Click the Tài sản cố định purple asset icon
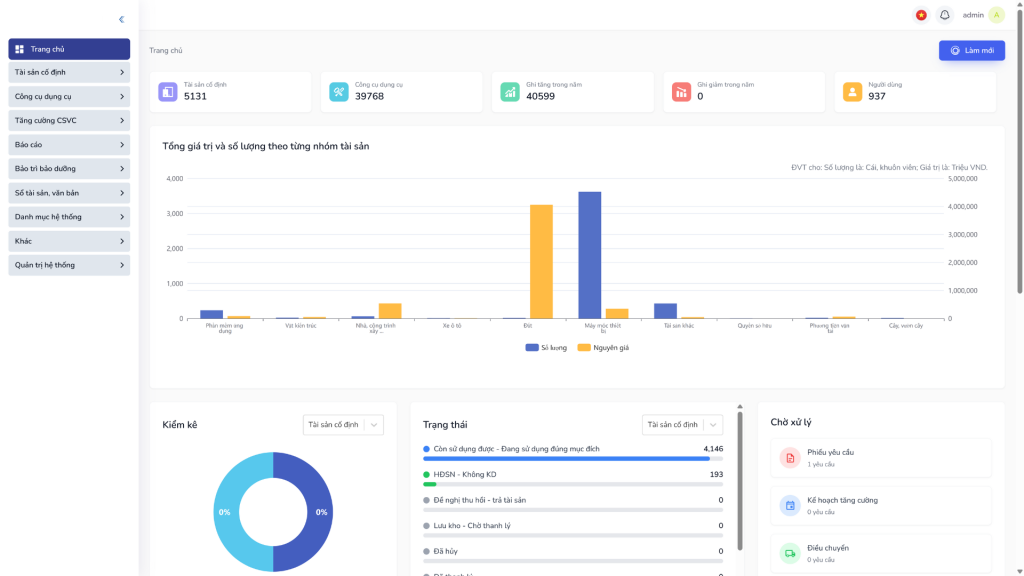 click(170, 90)
